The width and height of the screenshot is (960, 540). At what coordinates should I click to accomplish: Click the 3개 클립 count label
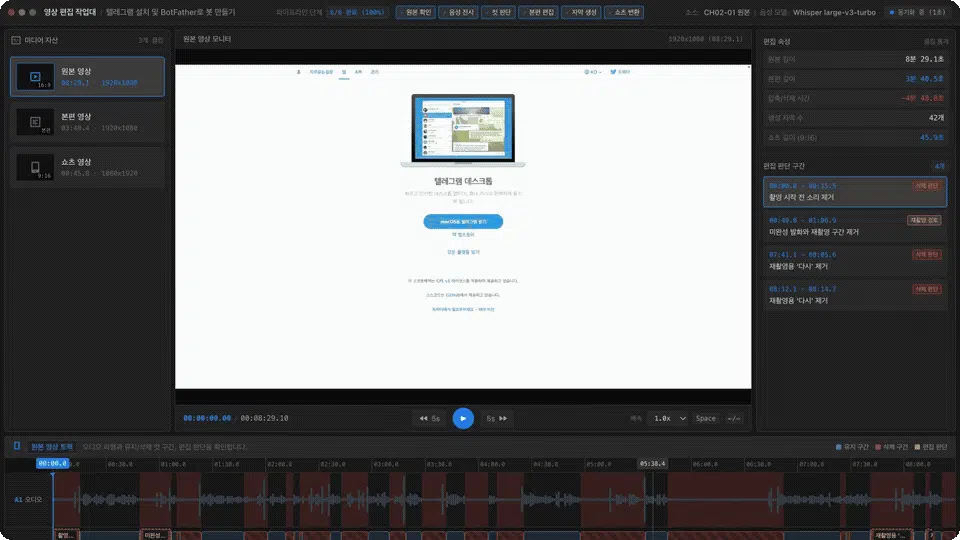click(x=151, y=40)
